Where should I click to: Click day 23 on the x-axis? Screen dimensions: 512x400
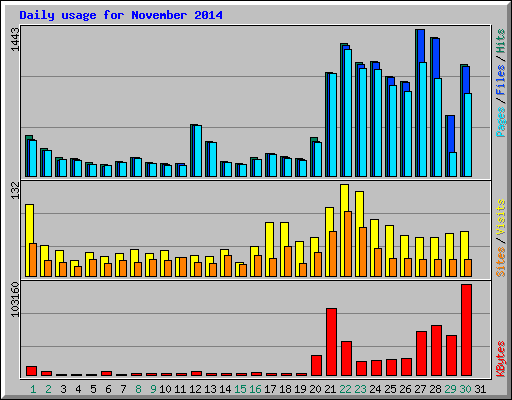[360, 389]
